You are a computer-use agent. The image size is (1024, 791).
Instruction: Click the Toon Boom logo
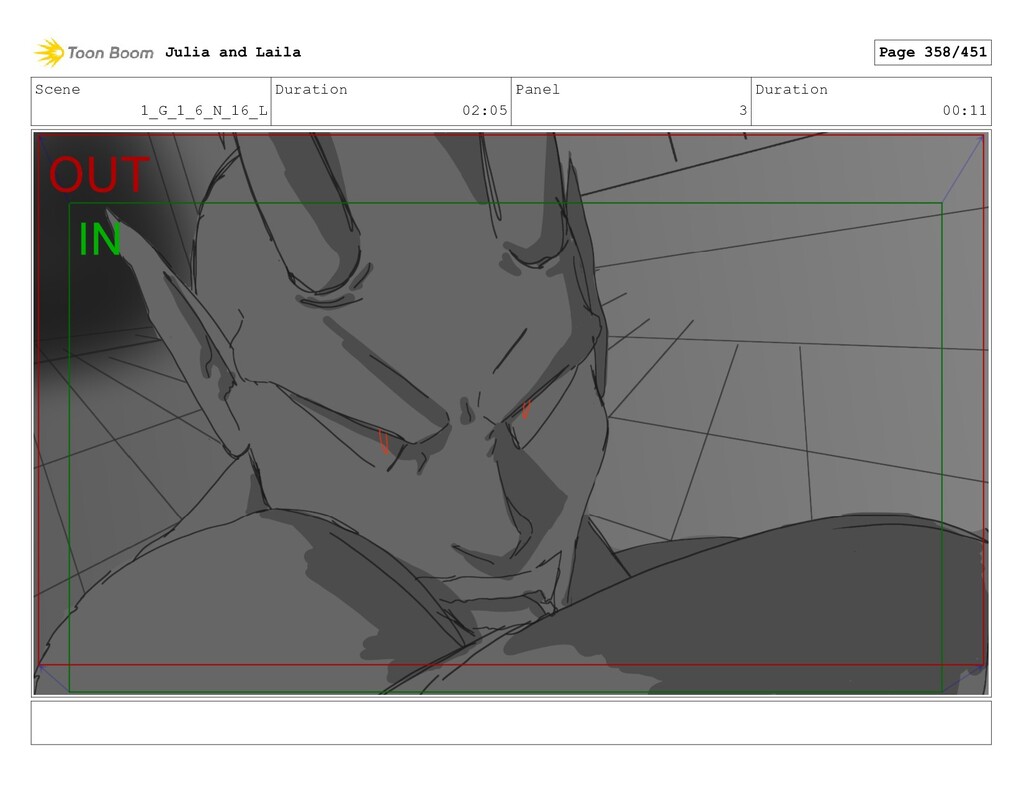click(93, 52)
